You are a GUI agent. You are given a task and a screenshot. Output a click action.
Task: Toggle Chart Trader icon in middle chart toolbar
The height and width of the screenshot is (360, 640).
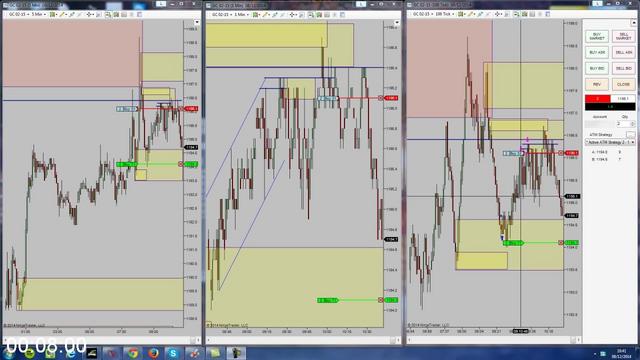tap(311, 14)
